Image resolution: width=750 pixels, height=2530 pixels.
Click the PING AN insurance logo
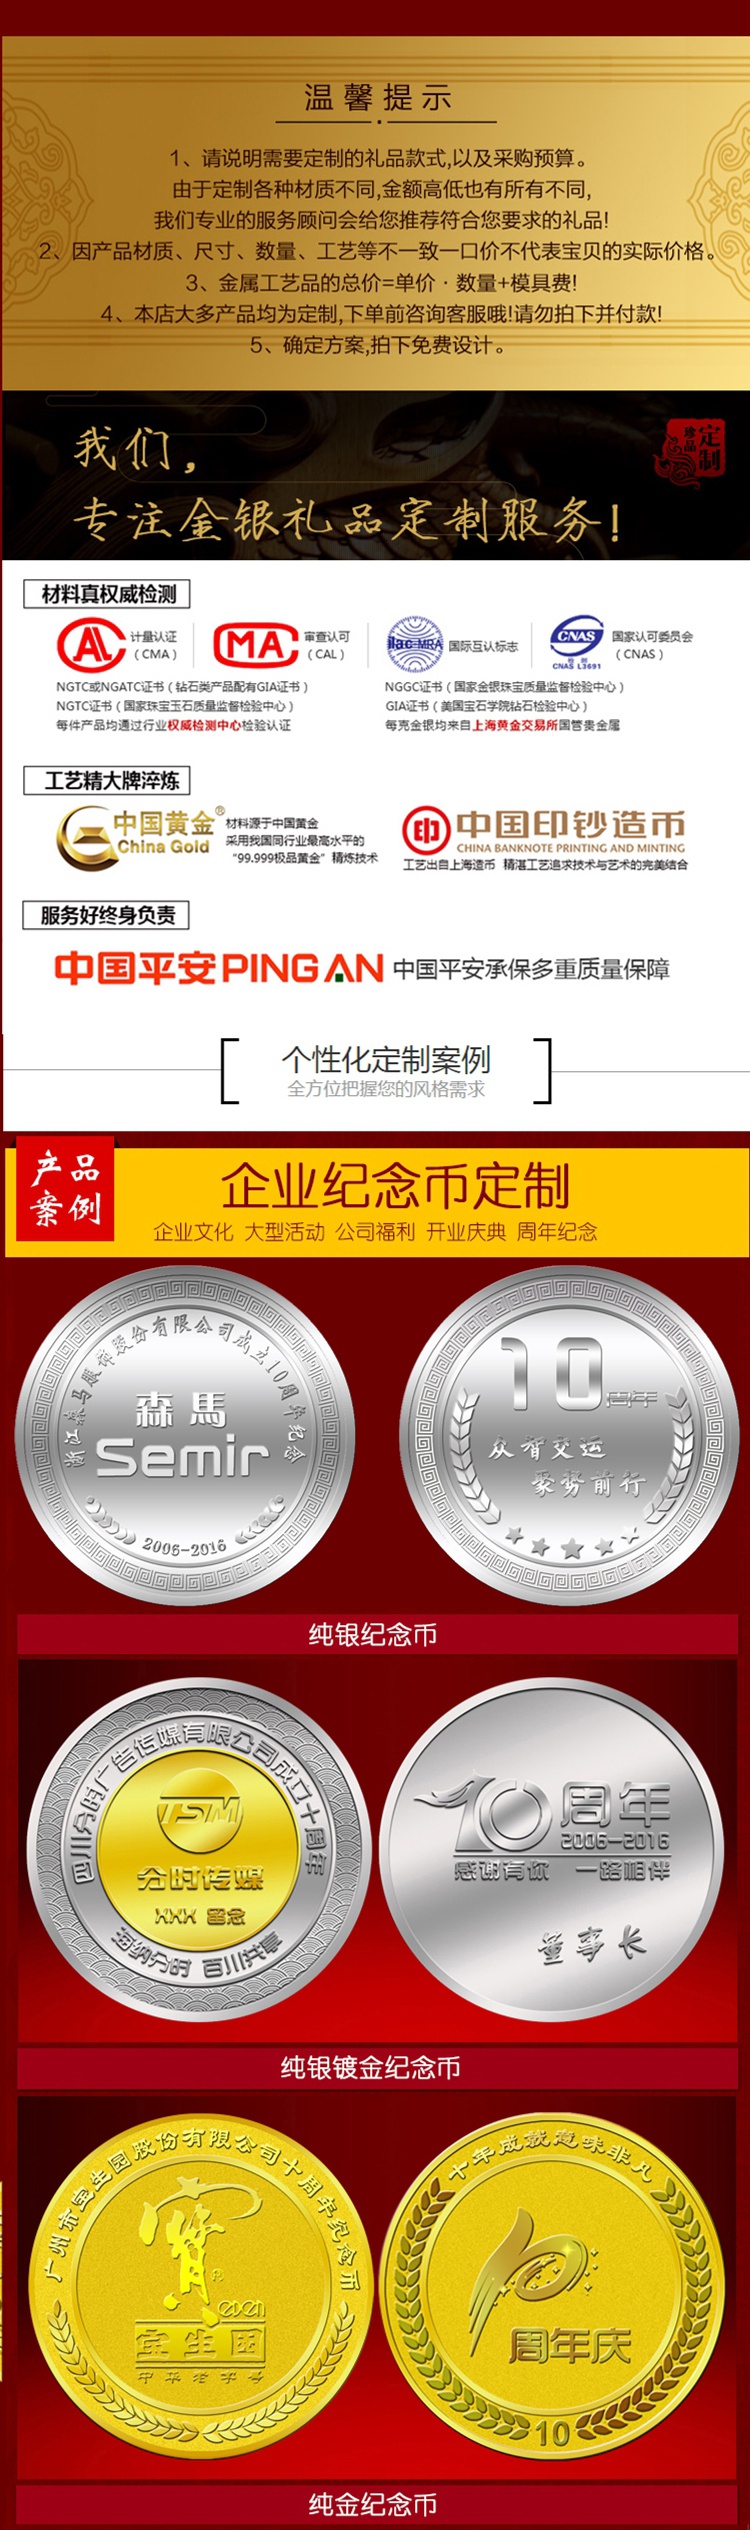click(219, 968)
